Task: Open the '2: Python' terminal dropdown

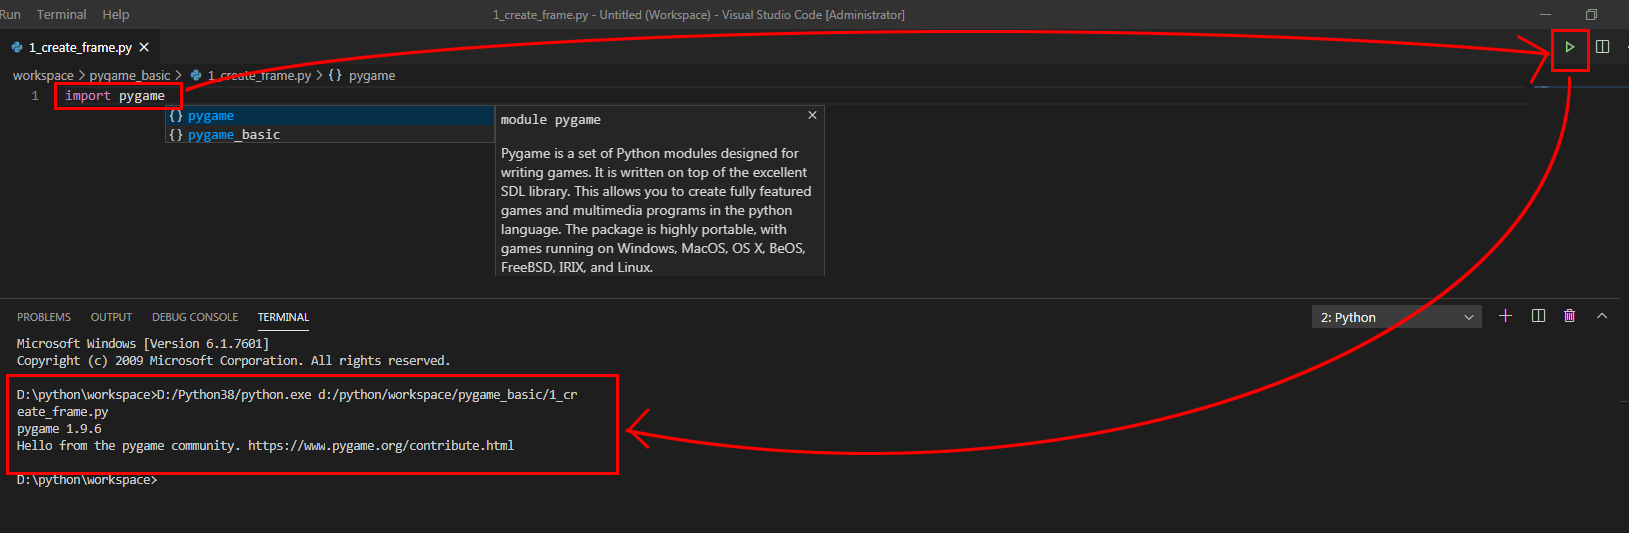Action: (1396, 317)
